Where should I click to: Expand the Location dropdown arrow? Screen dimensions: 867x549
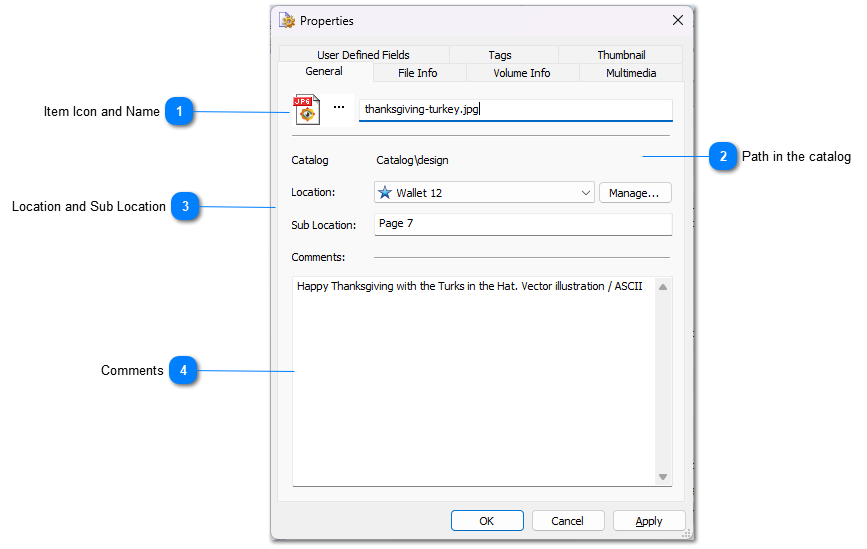[x=585, y=193]
